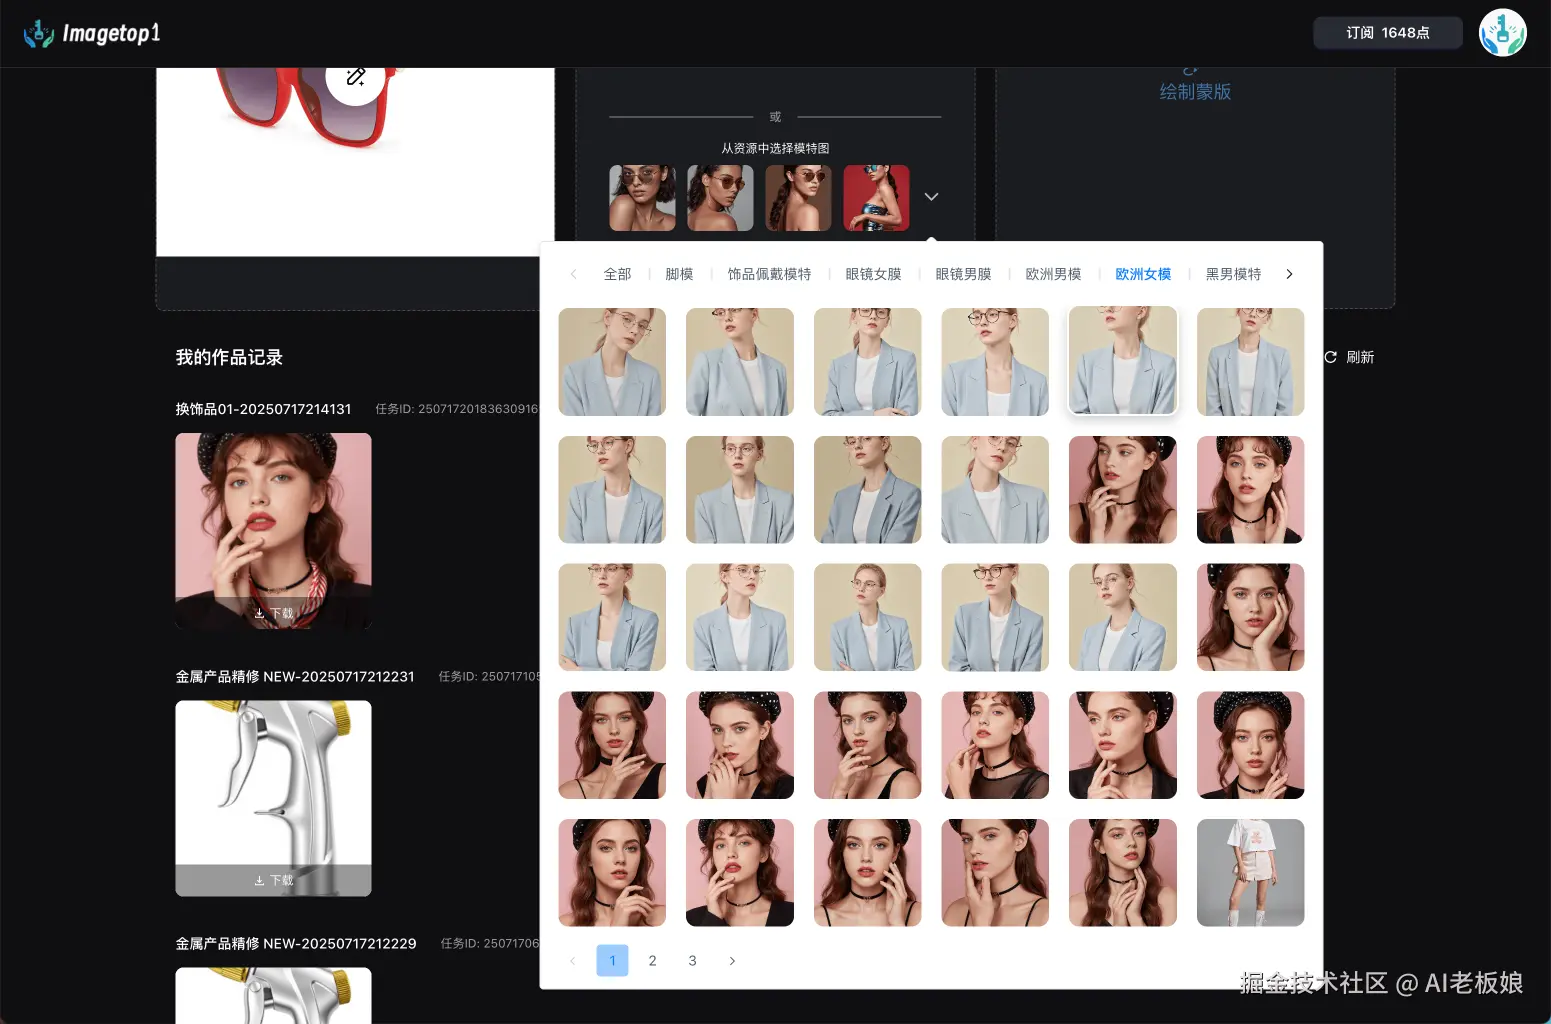Show more category tabs with right arrow
This screenshot has width=1551, height=1024.
[1289, 274]
